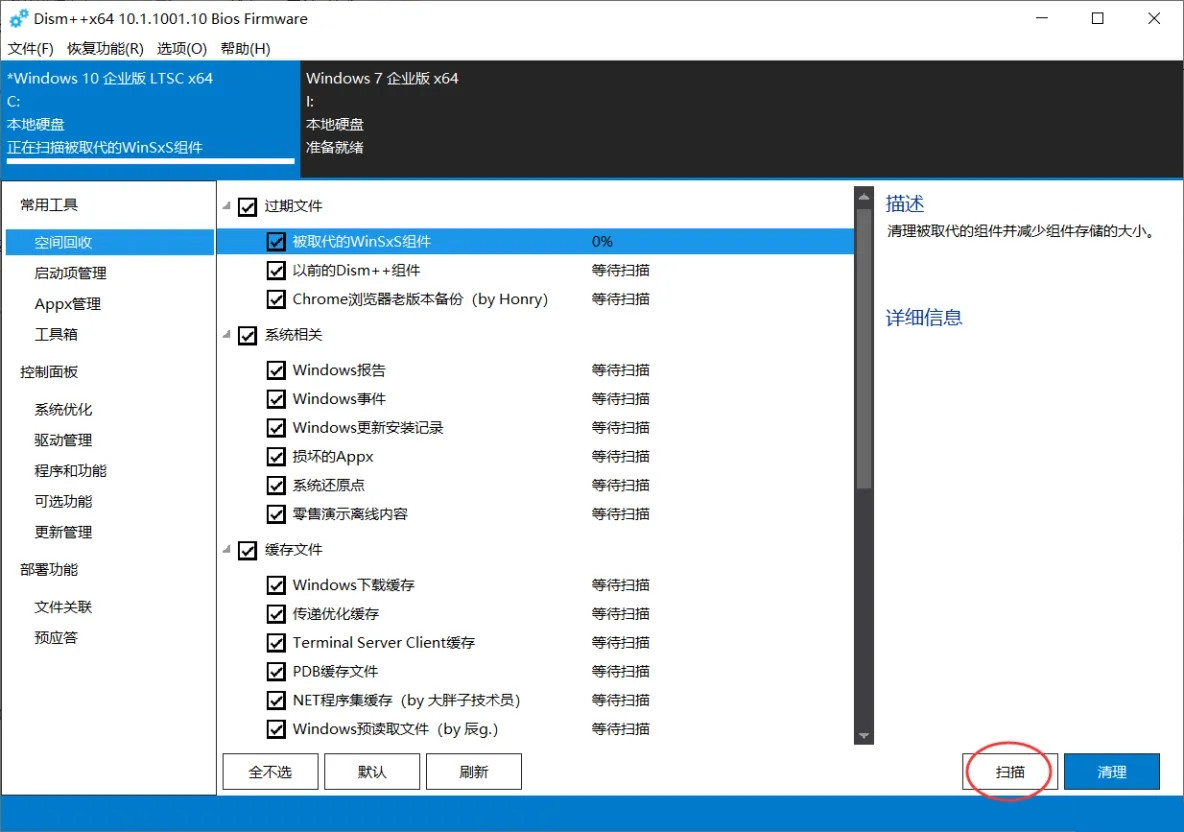Uncheck the Windows报告 checkbox

point(277,370)
